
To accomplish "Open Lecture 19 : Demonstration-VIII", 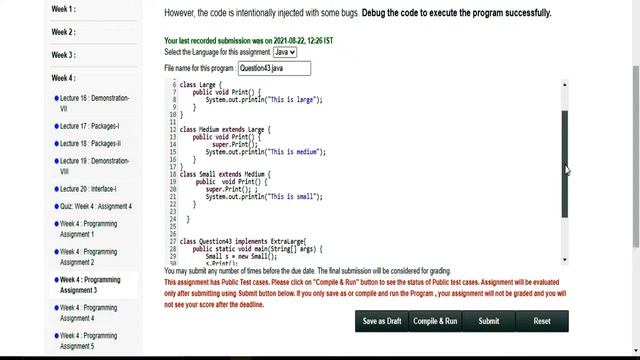I will coord(94,166).
